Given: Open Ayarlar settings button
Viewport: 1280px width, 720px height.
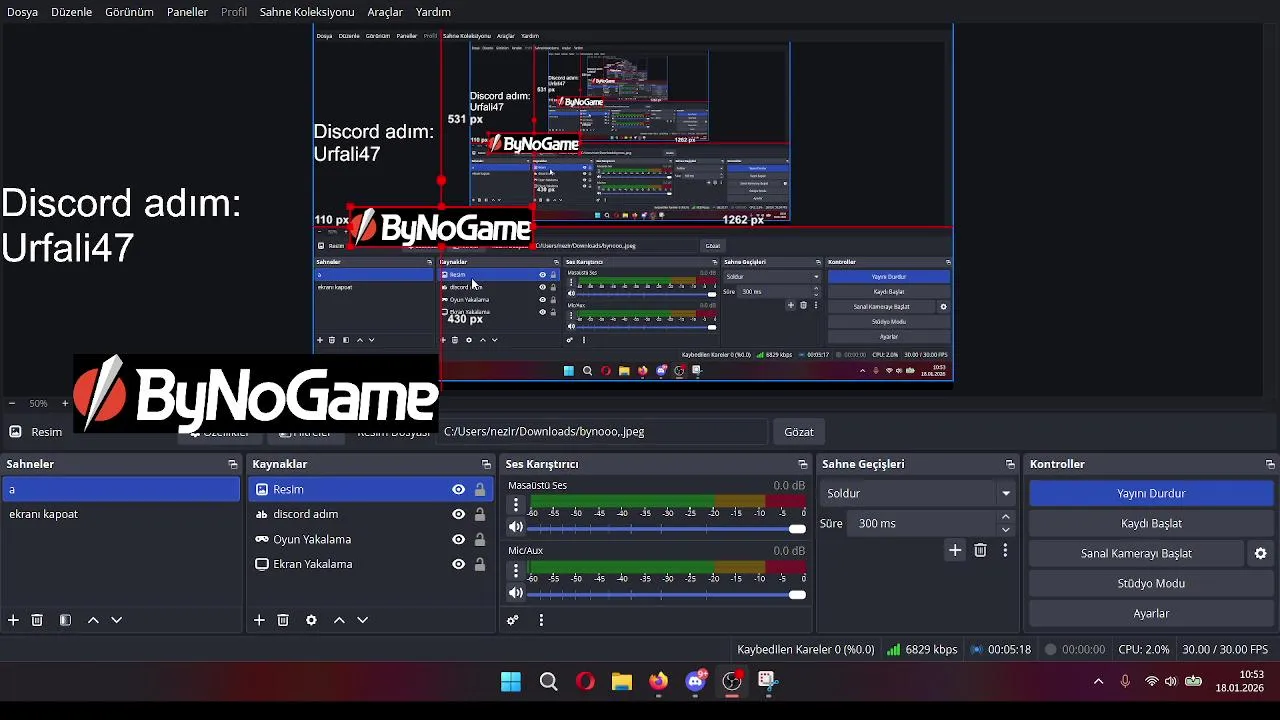Looking at the screenshot, I should point(1151,613).
